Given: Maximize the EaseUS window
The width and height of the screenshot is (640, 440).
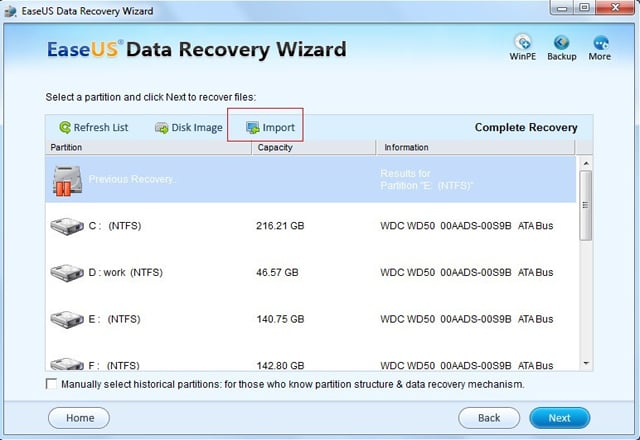Looking at the screenshot, I should (x=584, y=7).
